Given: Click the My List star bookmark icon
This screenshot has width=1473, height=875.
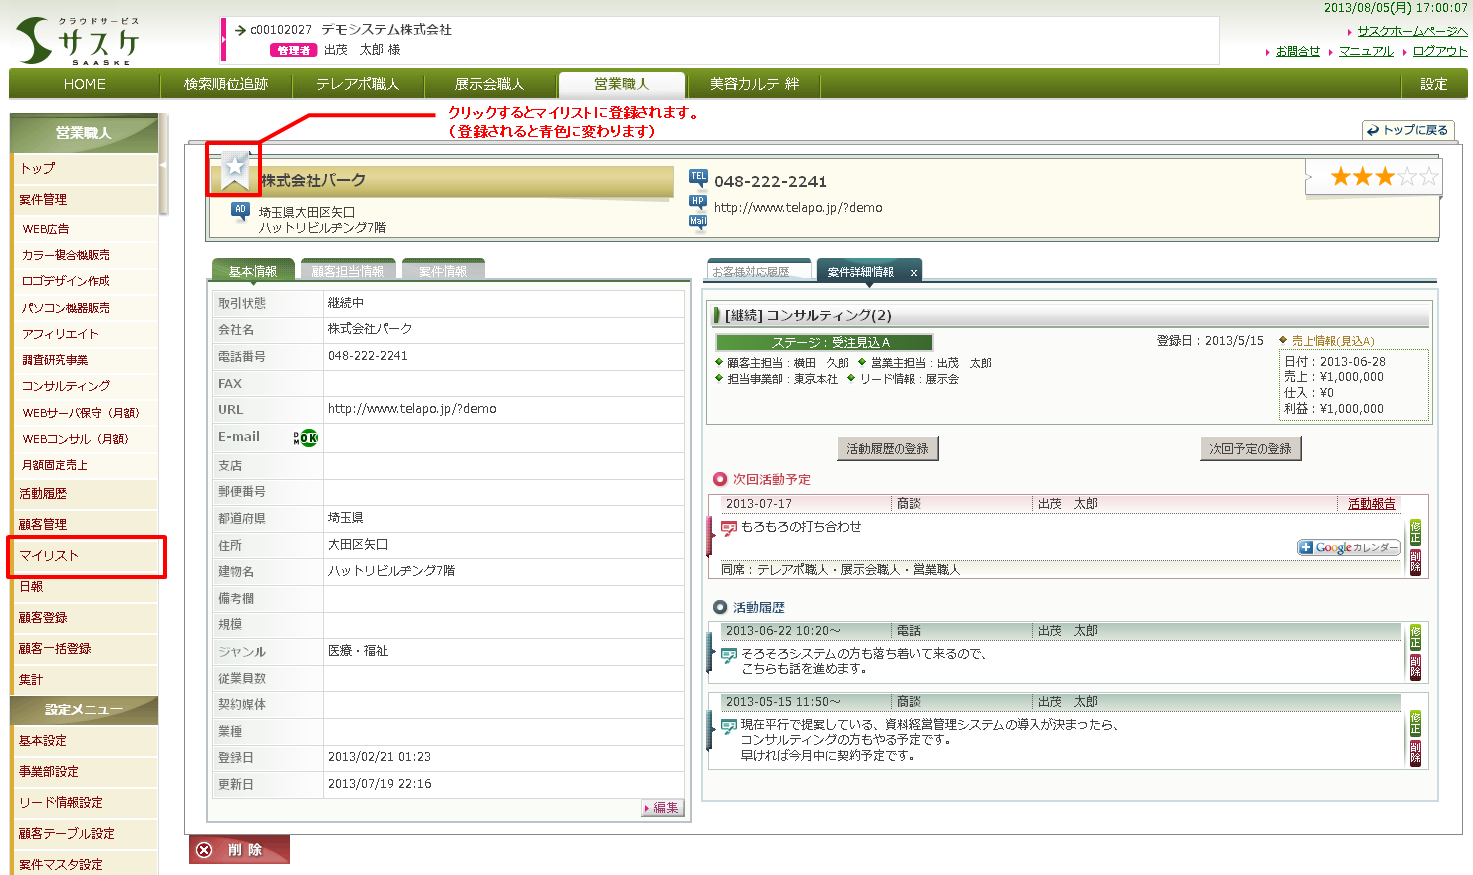Looking at the screenshot, I should click(235, 168).
